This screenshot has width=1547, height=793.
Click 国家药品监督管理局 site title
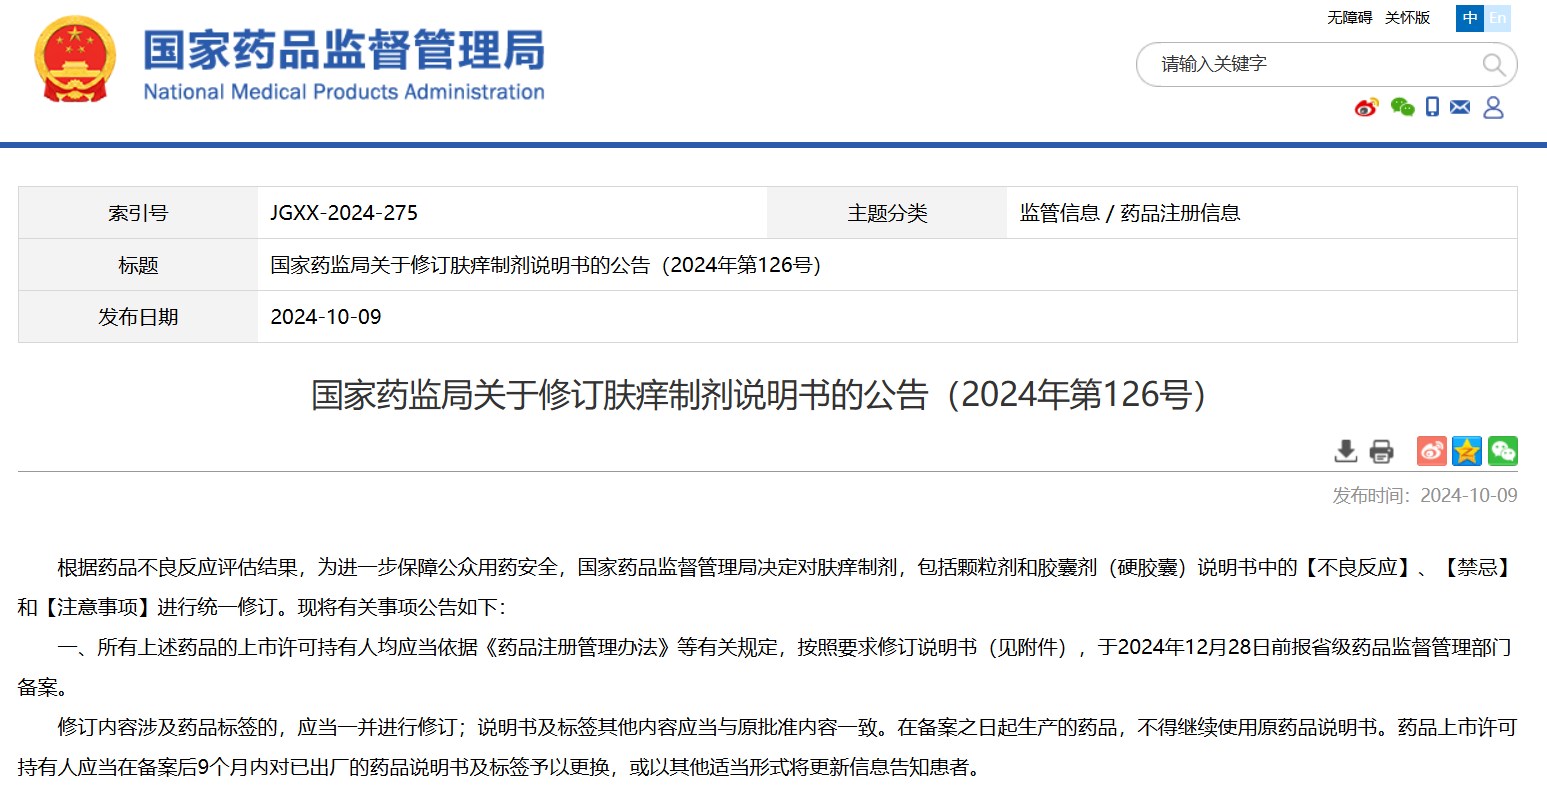344,50
